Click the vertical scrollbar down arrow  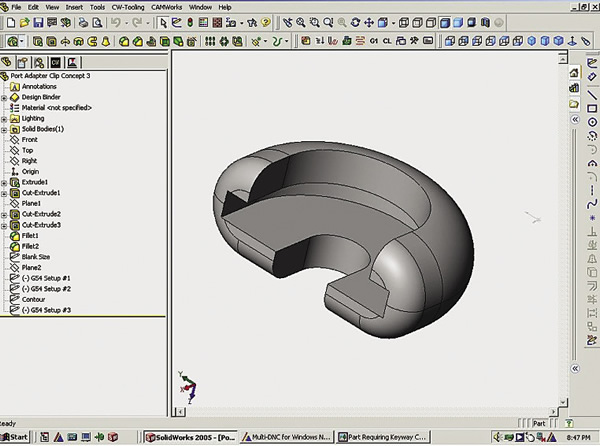tap(562, 402)
